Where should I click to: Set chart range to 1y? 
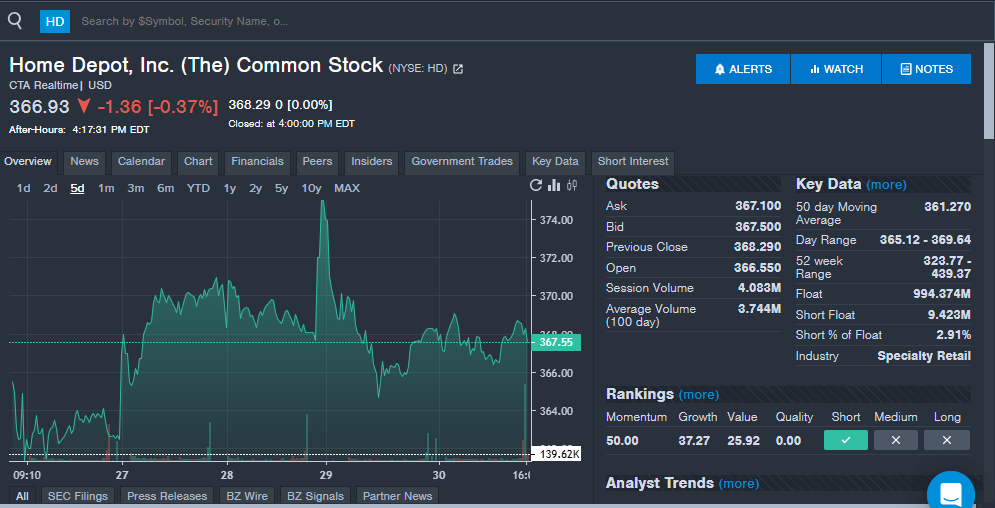[230, 188]
